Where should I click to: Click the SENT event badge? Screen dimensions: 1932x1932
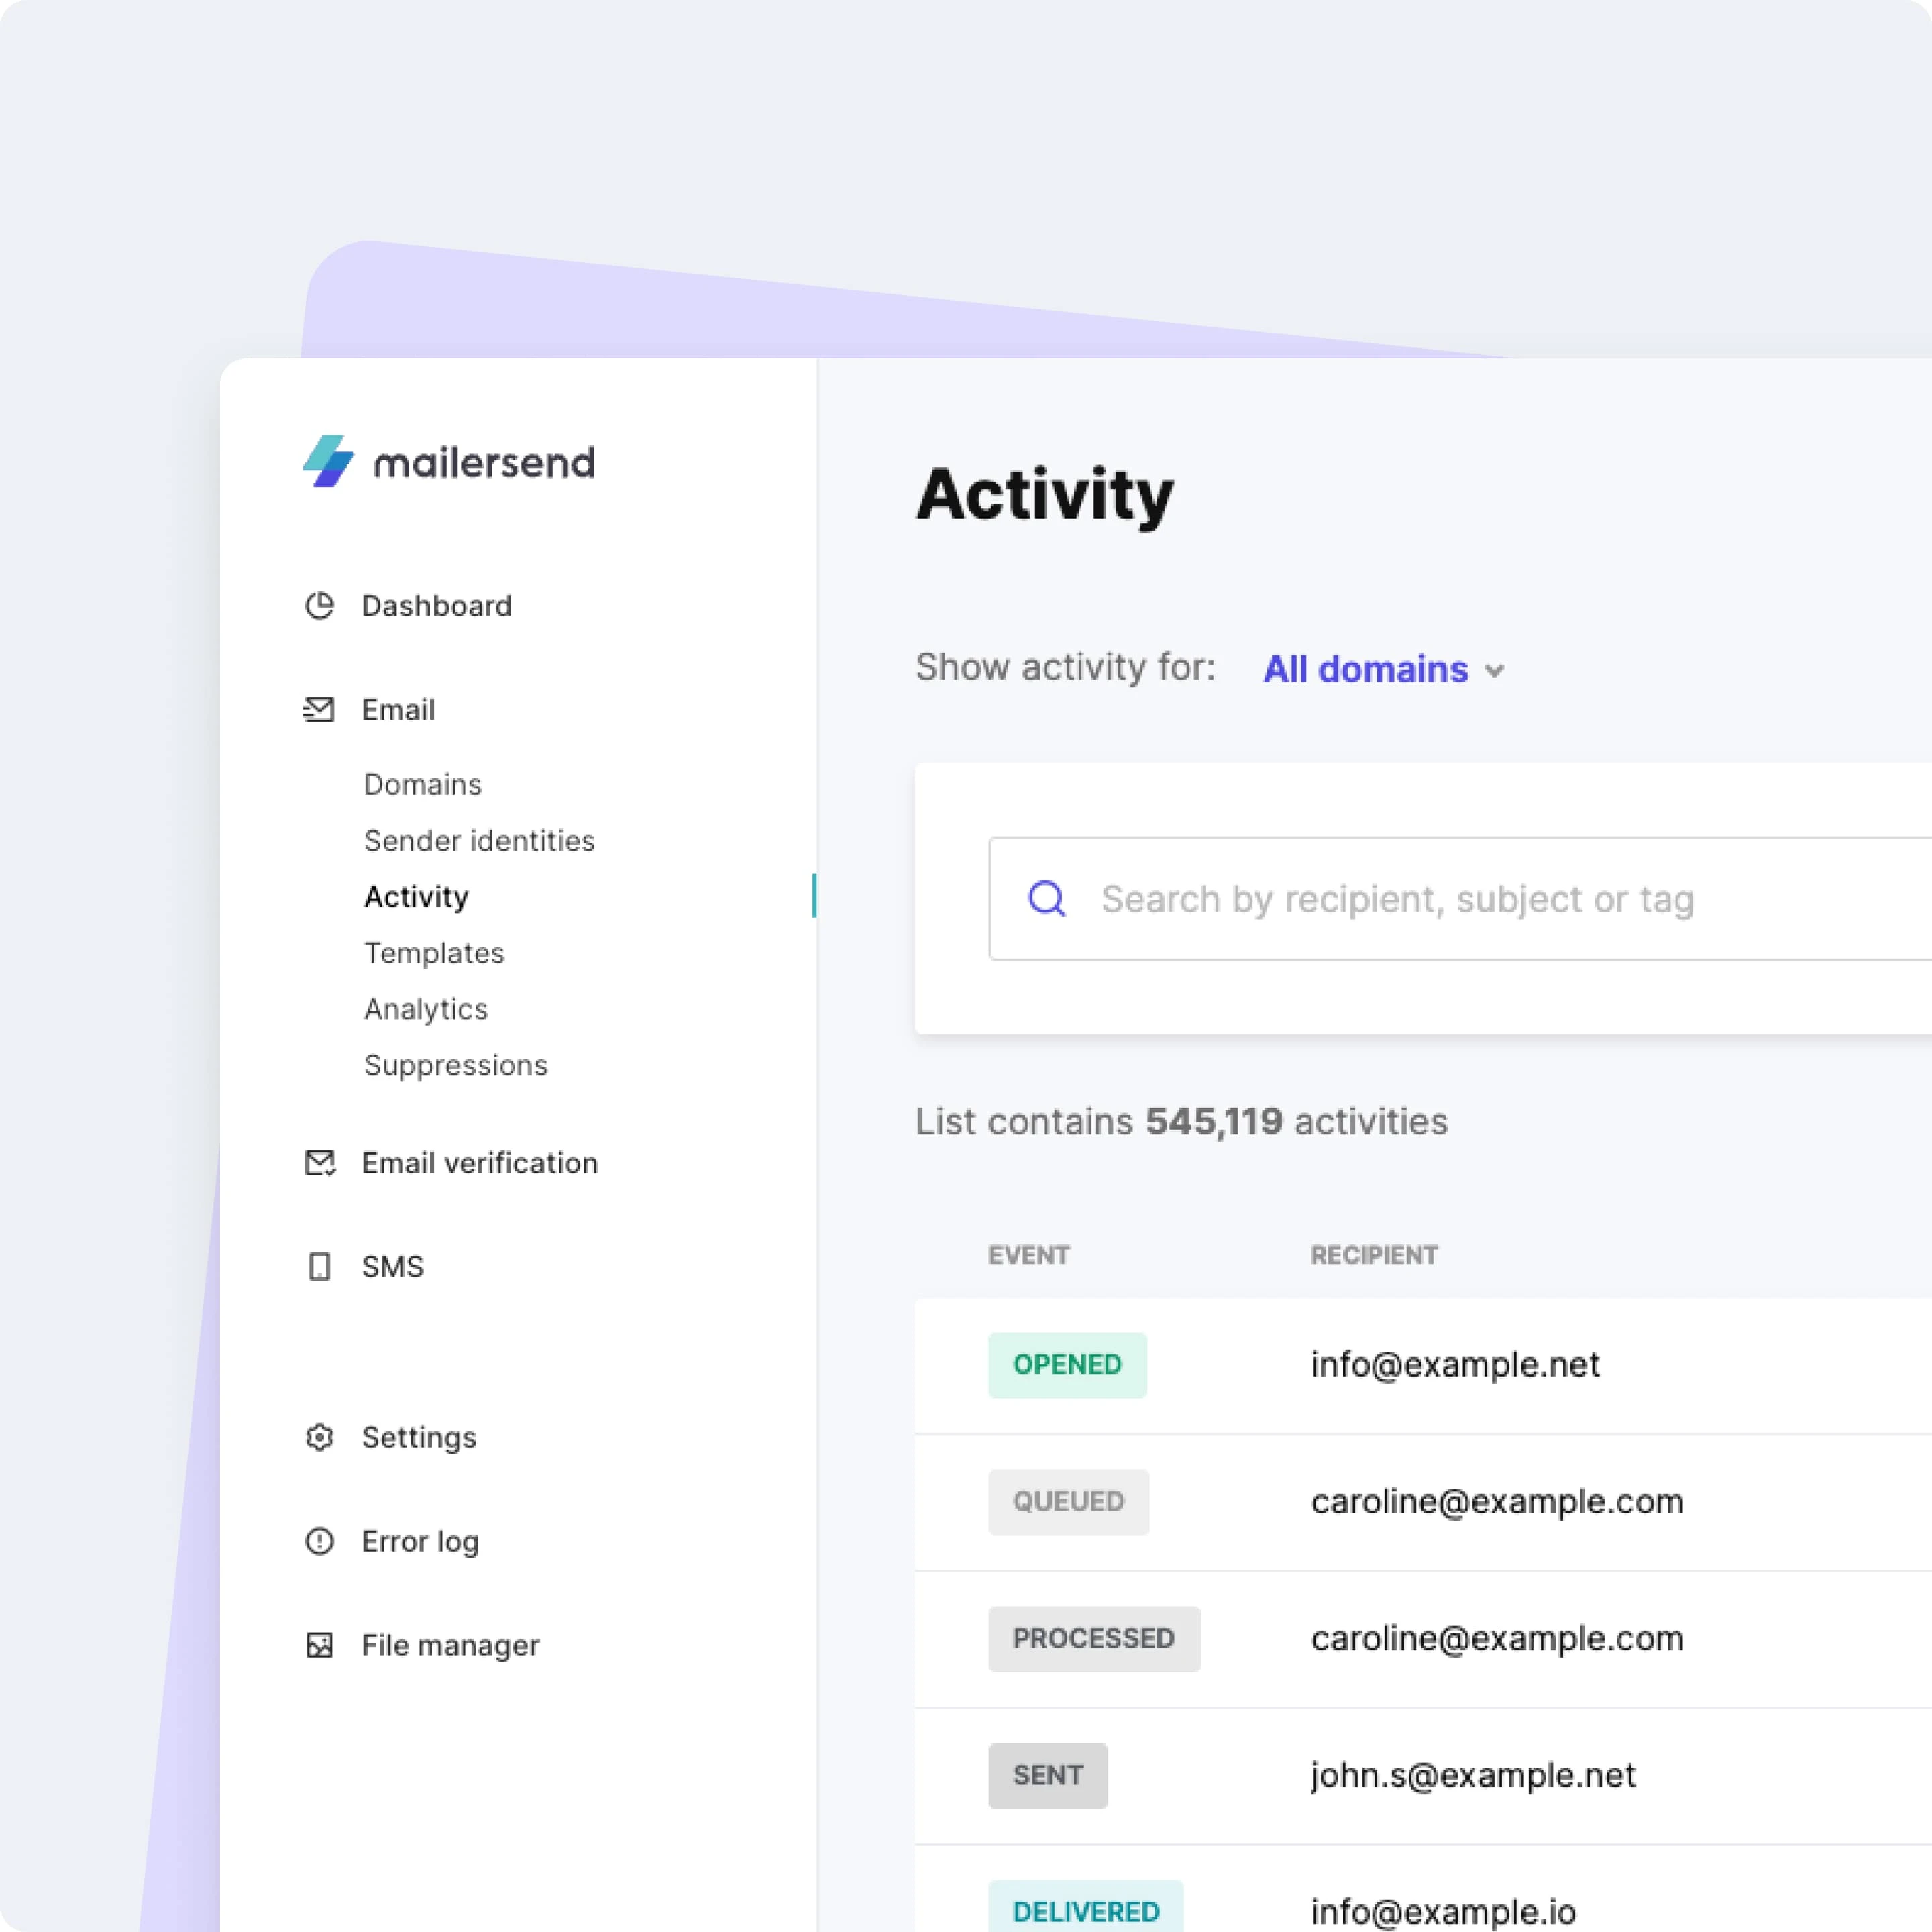[1048, 1776]
